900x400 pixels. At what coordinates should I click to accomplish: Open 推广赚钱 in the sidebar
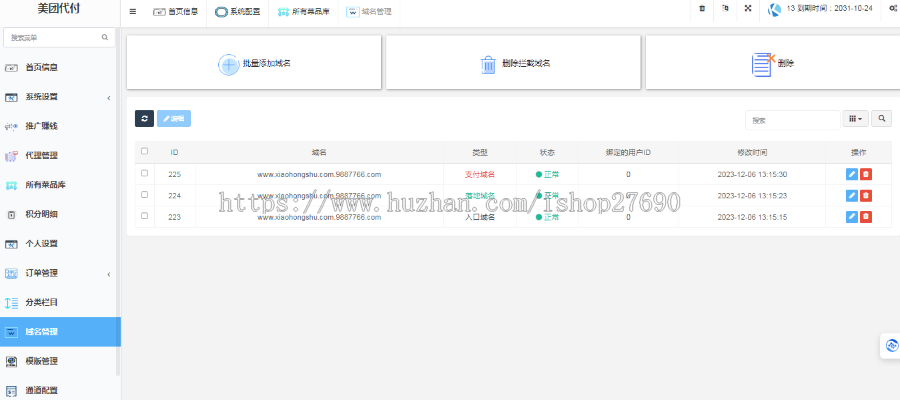click(x=60, y=126)
